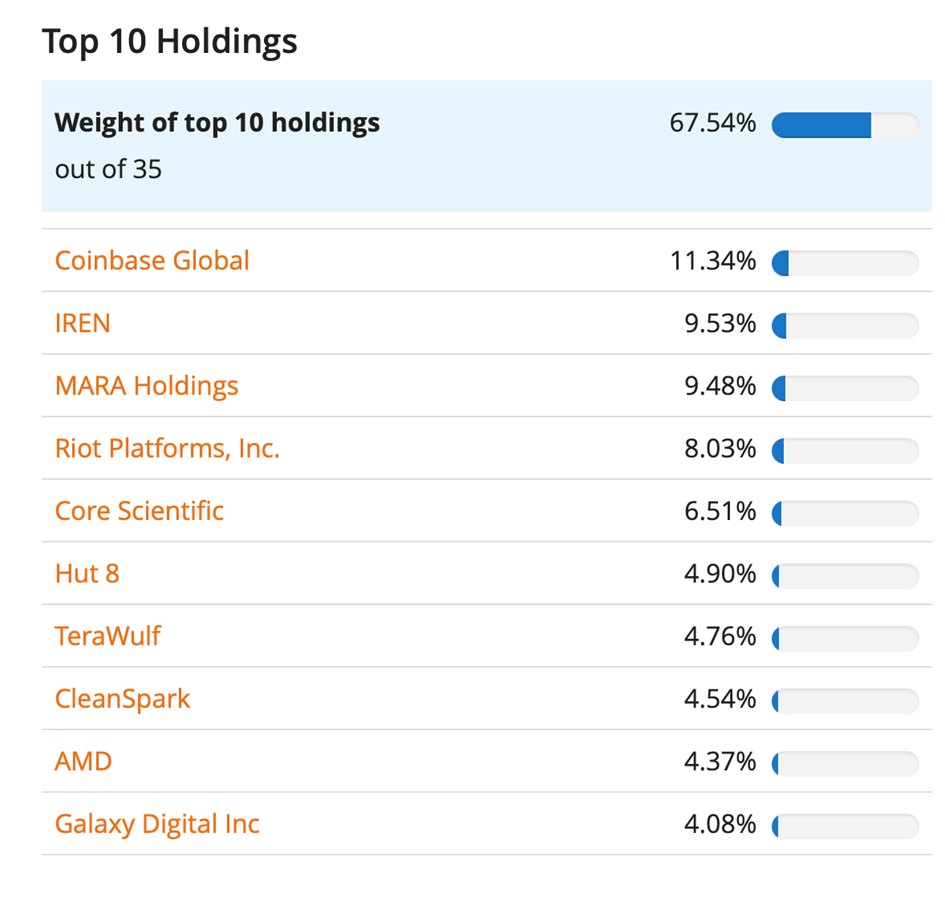Click the 67.54% top holdings weight bar

845,125
